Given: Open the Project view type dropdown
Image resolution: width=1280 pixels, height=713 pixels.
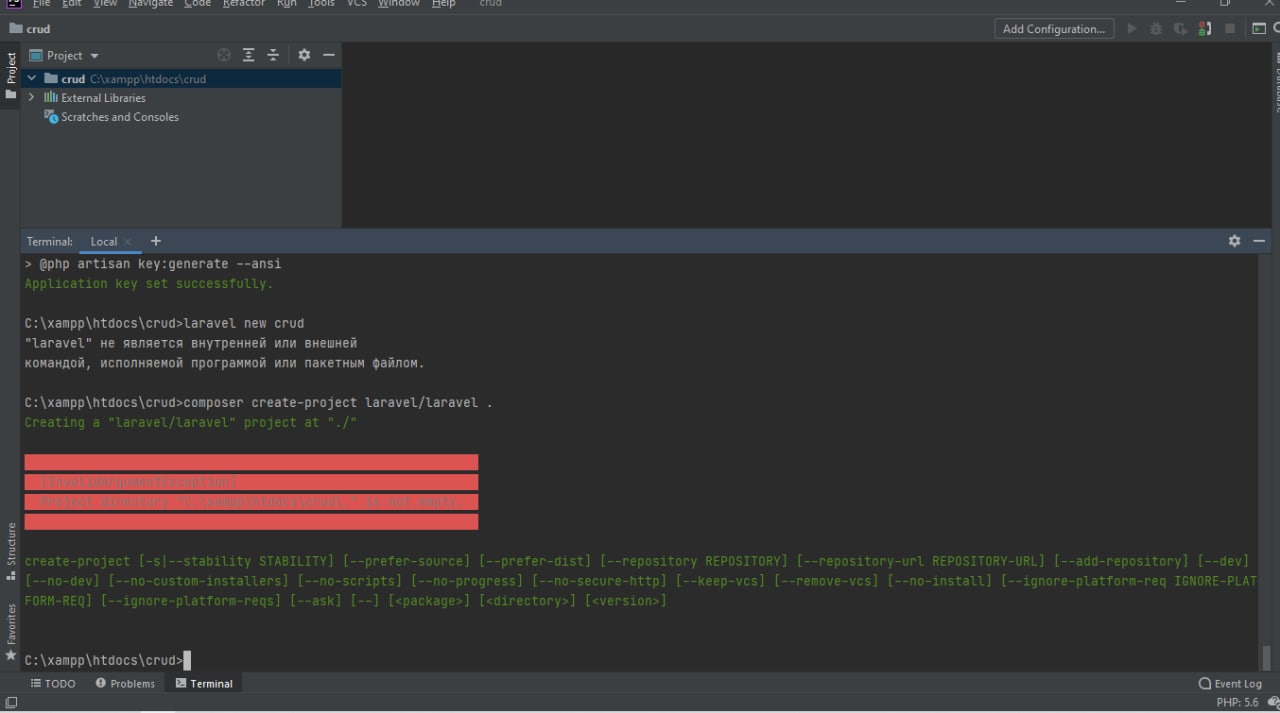Looking at the screenshot, I should 65,55.
